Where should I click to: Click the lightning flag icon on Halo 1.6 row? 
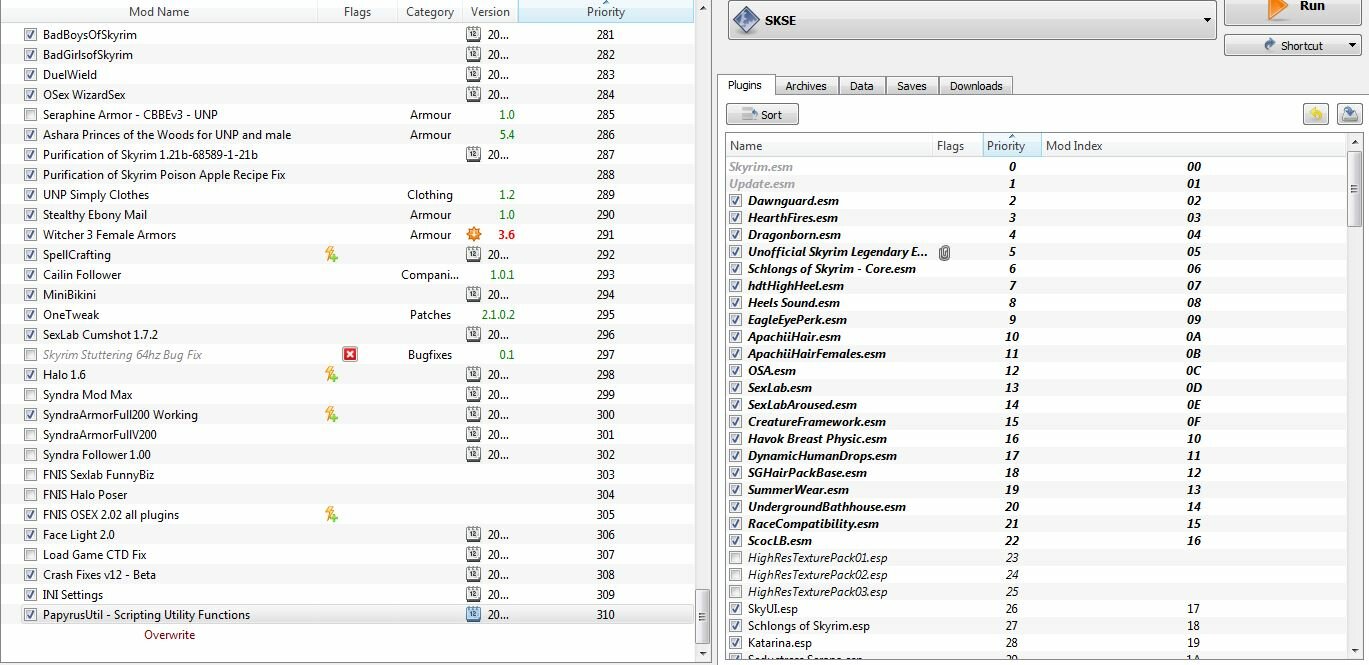(x=331, y=374)
